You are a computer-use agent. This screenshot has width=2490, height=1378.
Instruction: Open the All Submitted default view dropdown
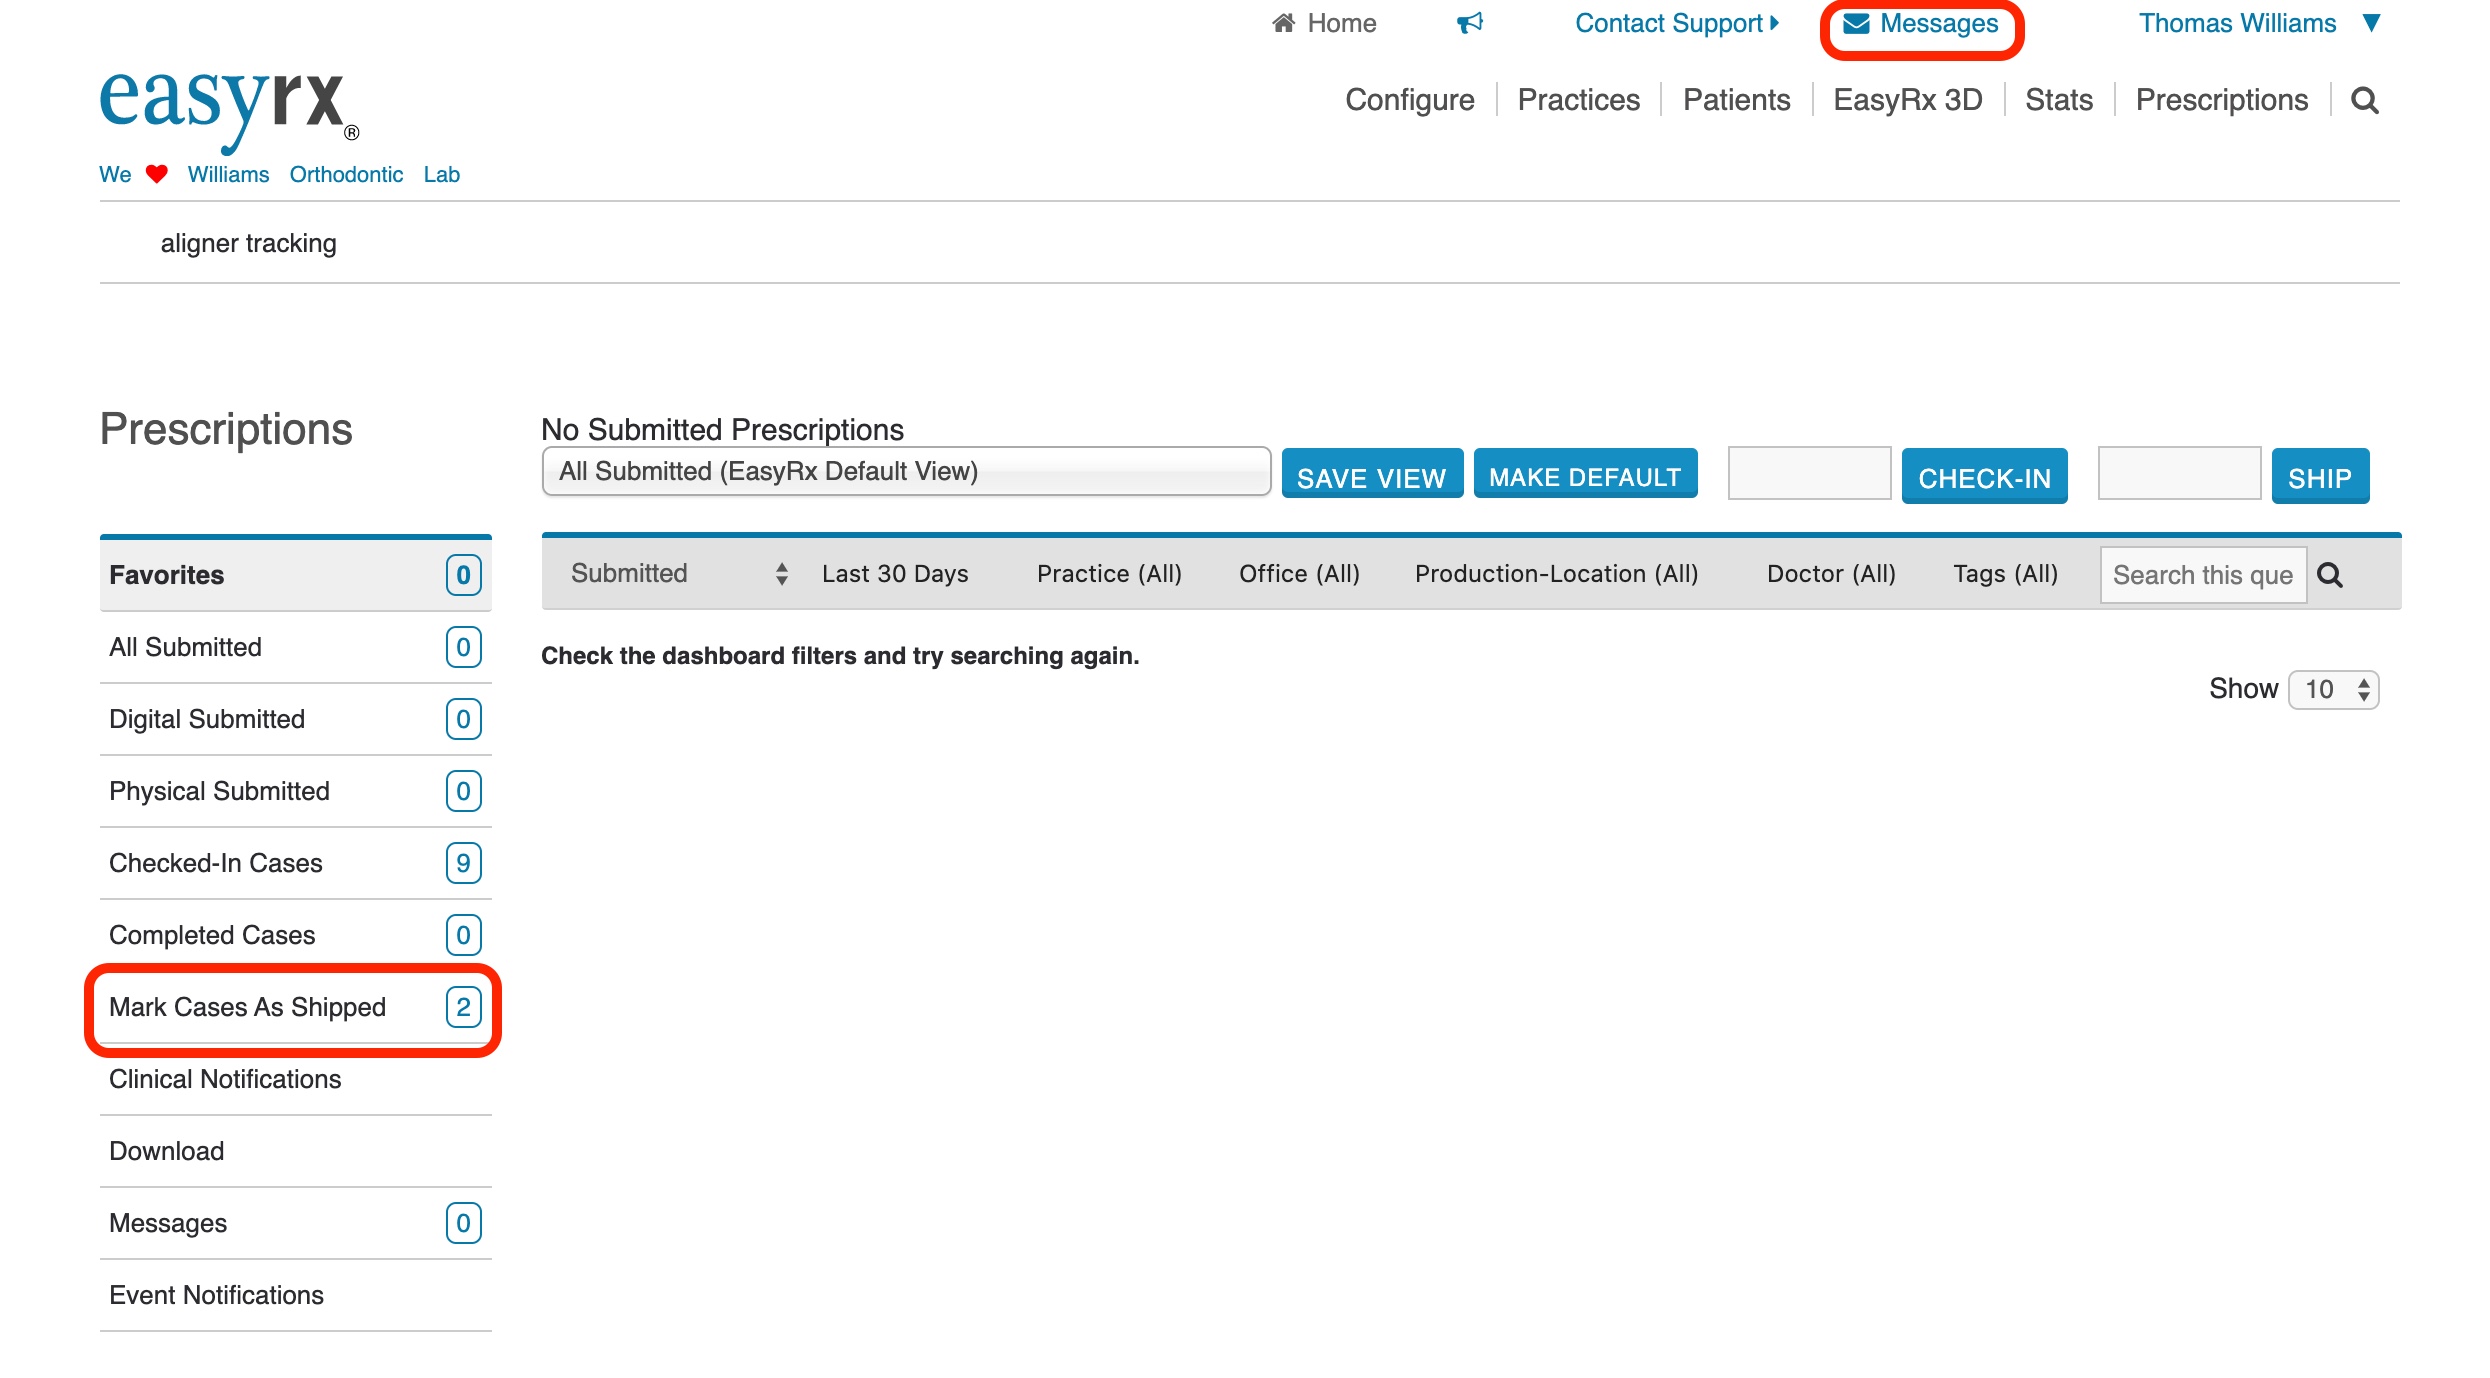(905, 472)
